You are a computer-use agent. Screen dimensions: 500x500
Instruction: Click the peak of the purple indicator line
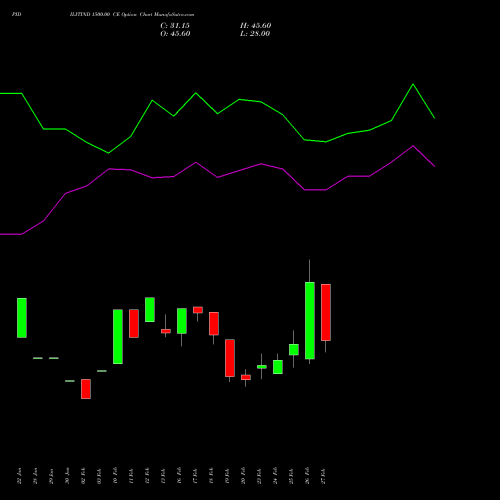[413, 146]
